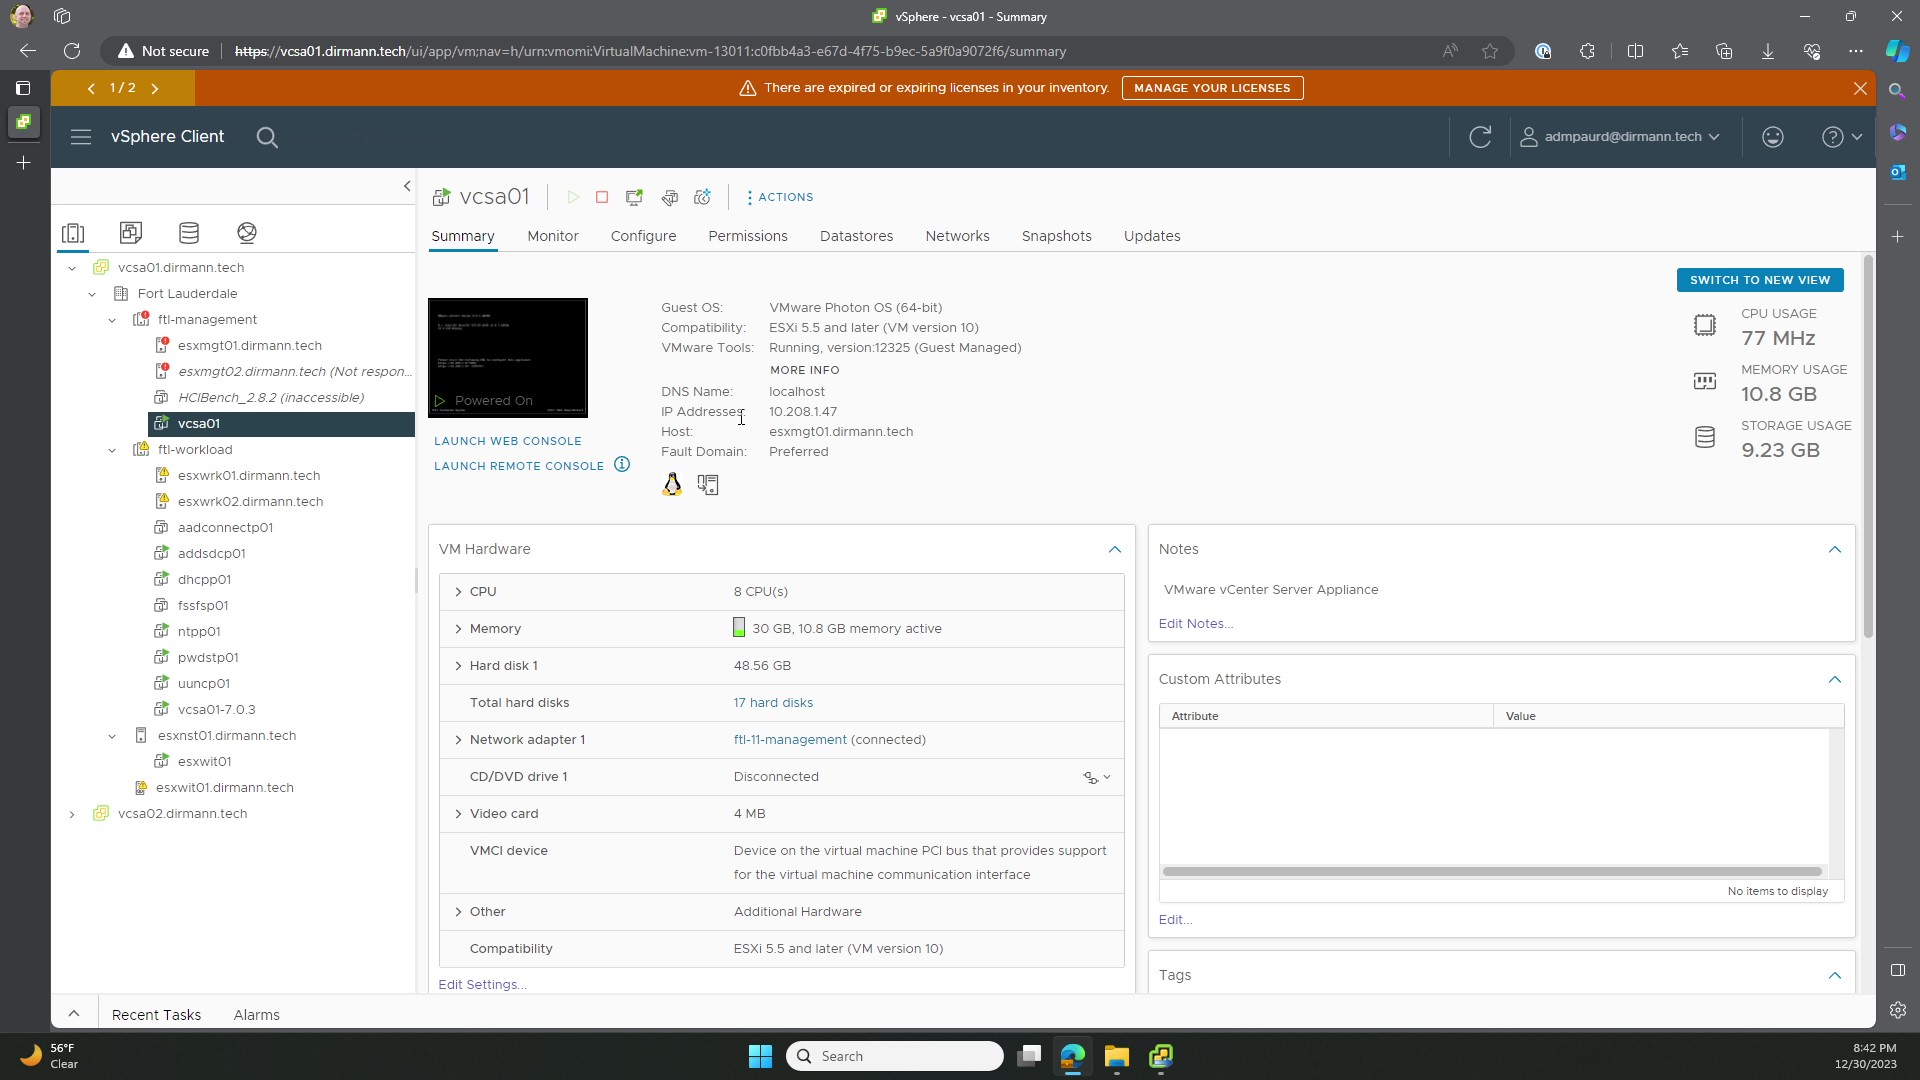This screenshot has height=1080, width=1920.
Task: Collapse the VM Hardware panel
Action: point(1115,549)
